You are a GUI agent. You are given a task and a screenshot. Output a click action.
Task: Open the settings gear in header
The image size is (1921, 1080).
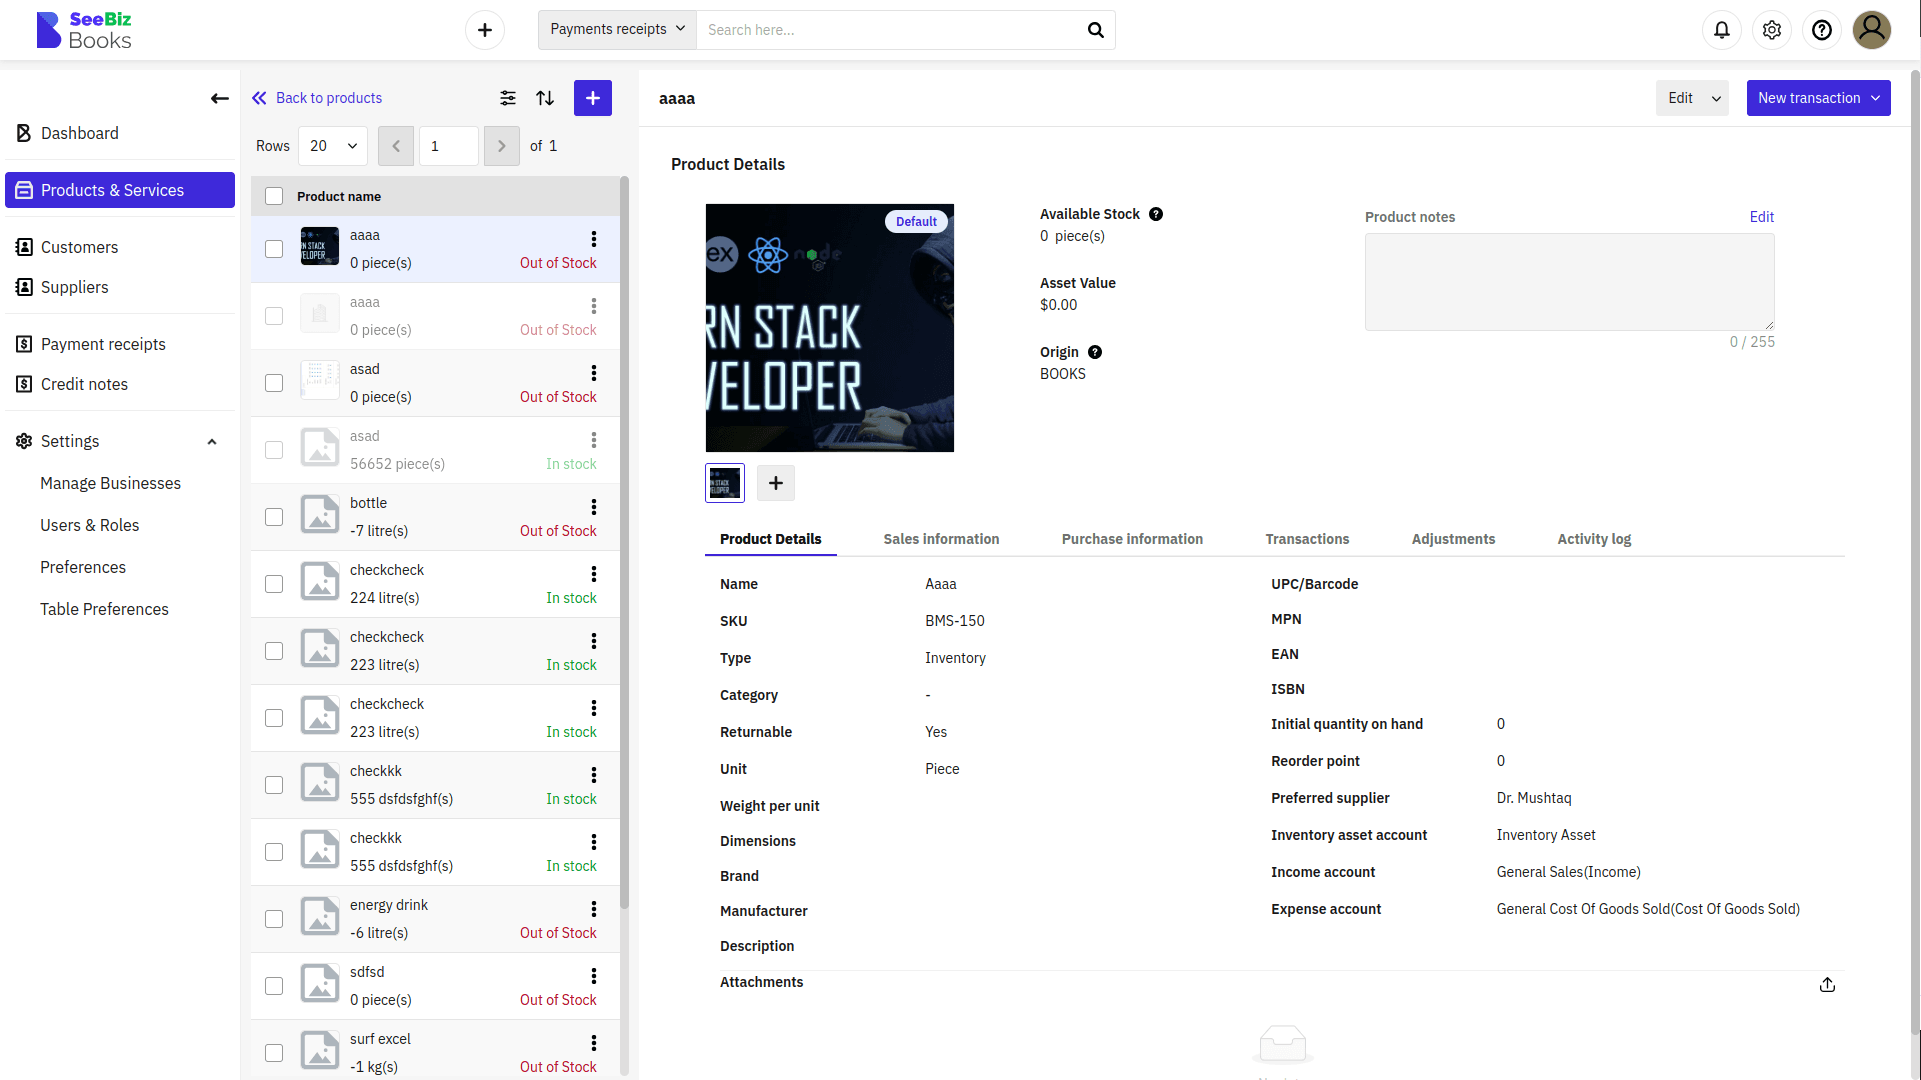1772,30
